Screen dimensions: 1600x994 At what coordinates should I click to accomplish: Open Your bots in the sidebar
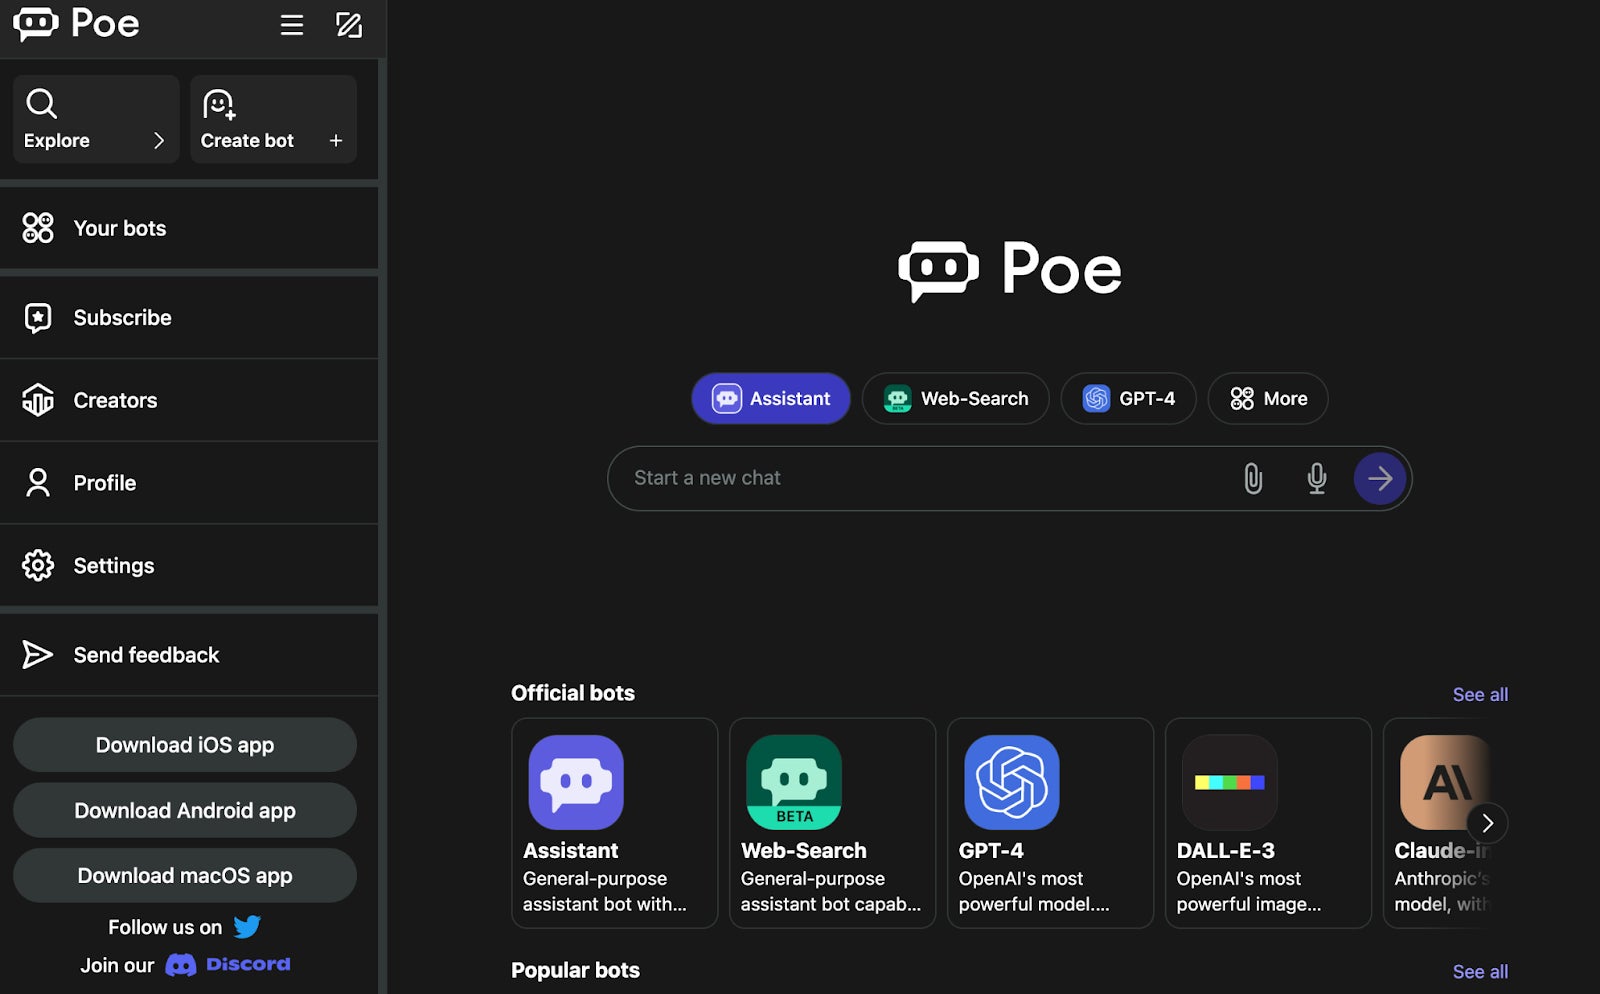189,228
